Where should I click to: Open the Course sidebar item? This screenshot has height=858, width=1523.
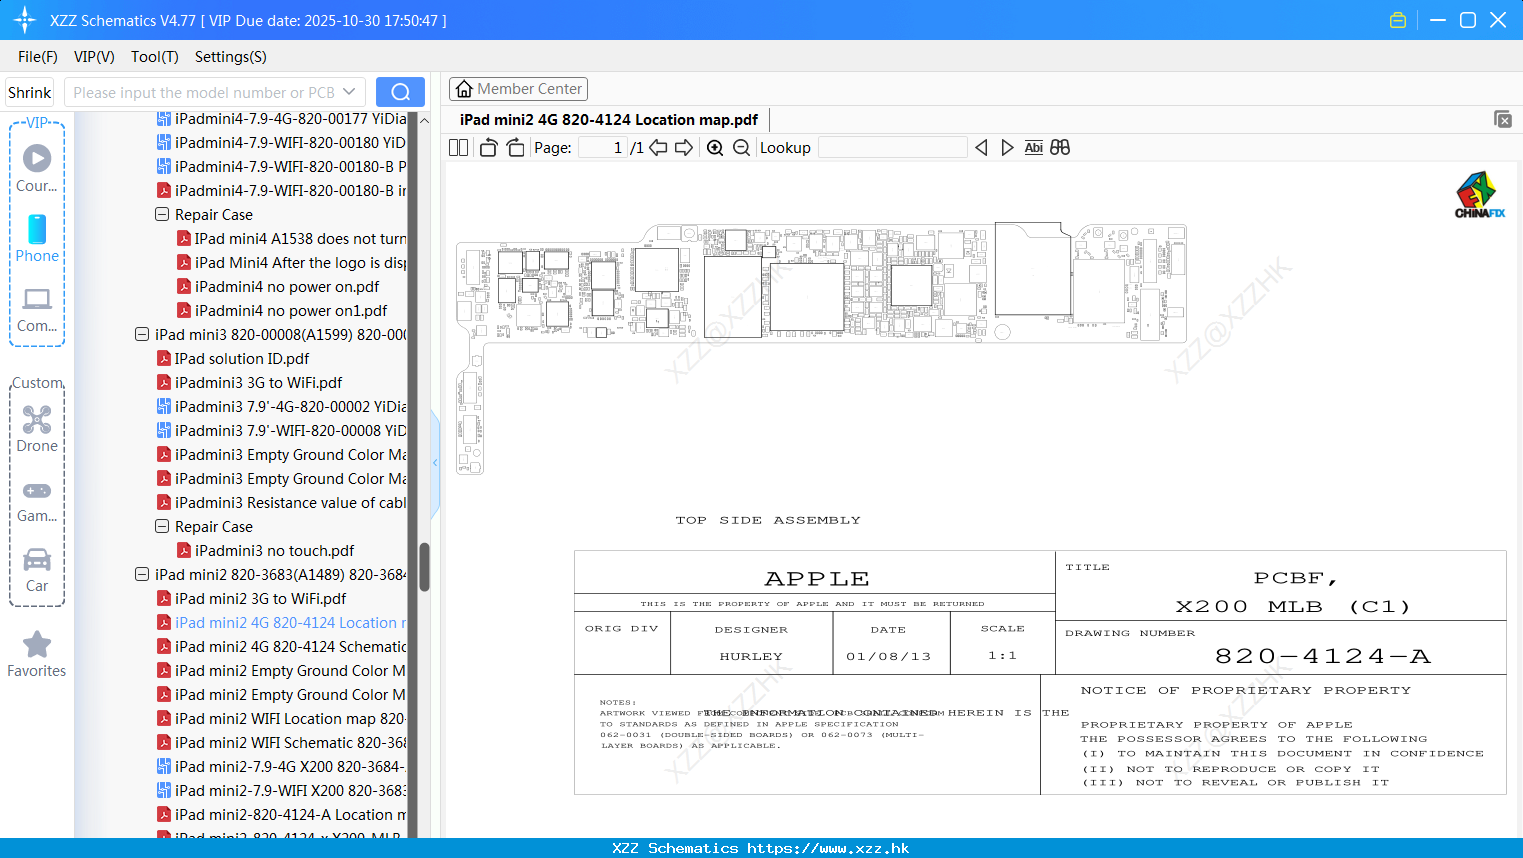(x=37, y=168)
